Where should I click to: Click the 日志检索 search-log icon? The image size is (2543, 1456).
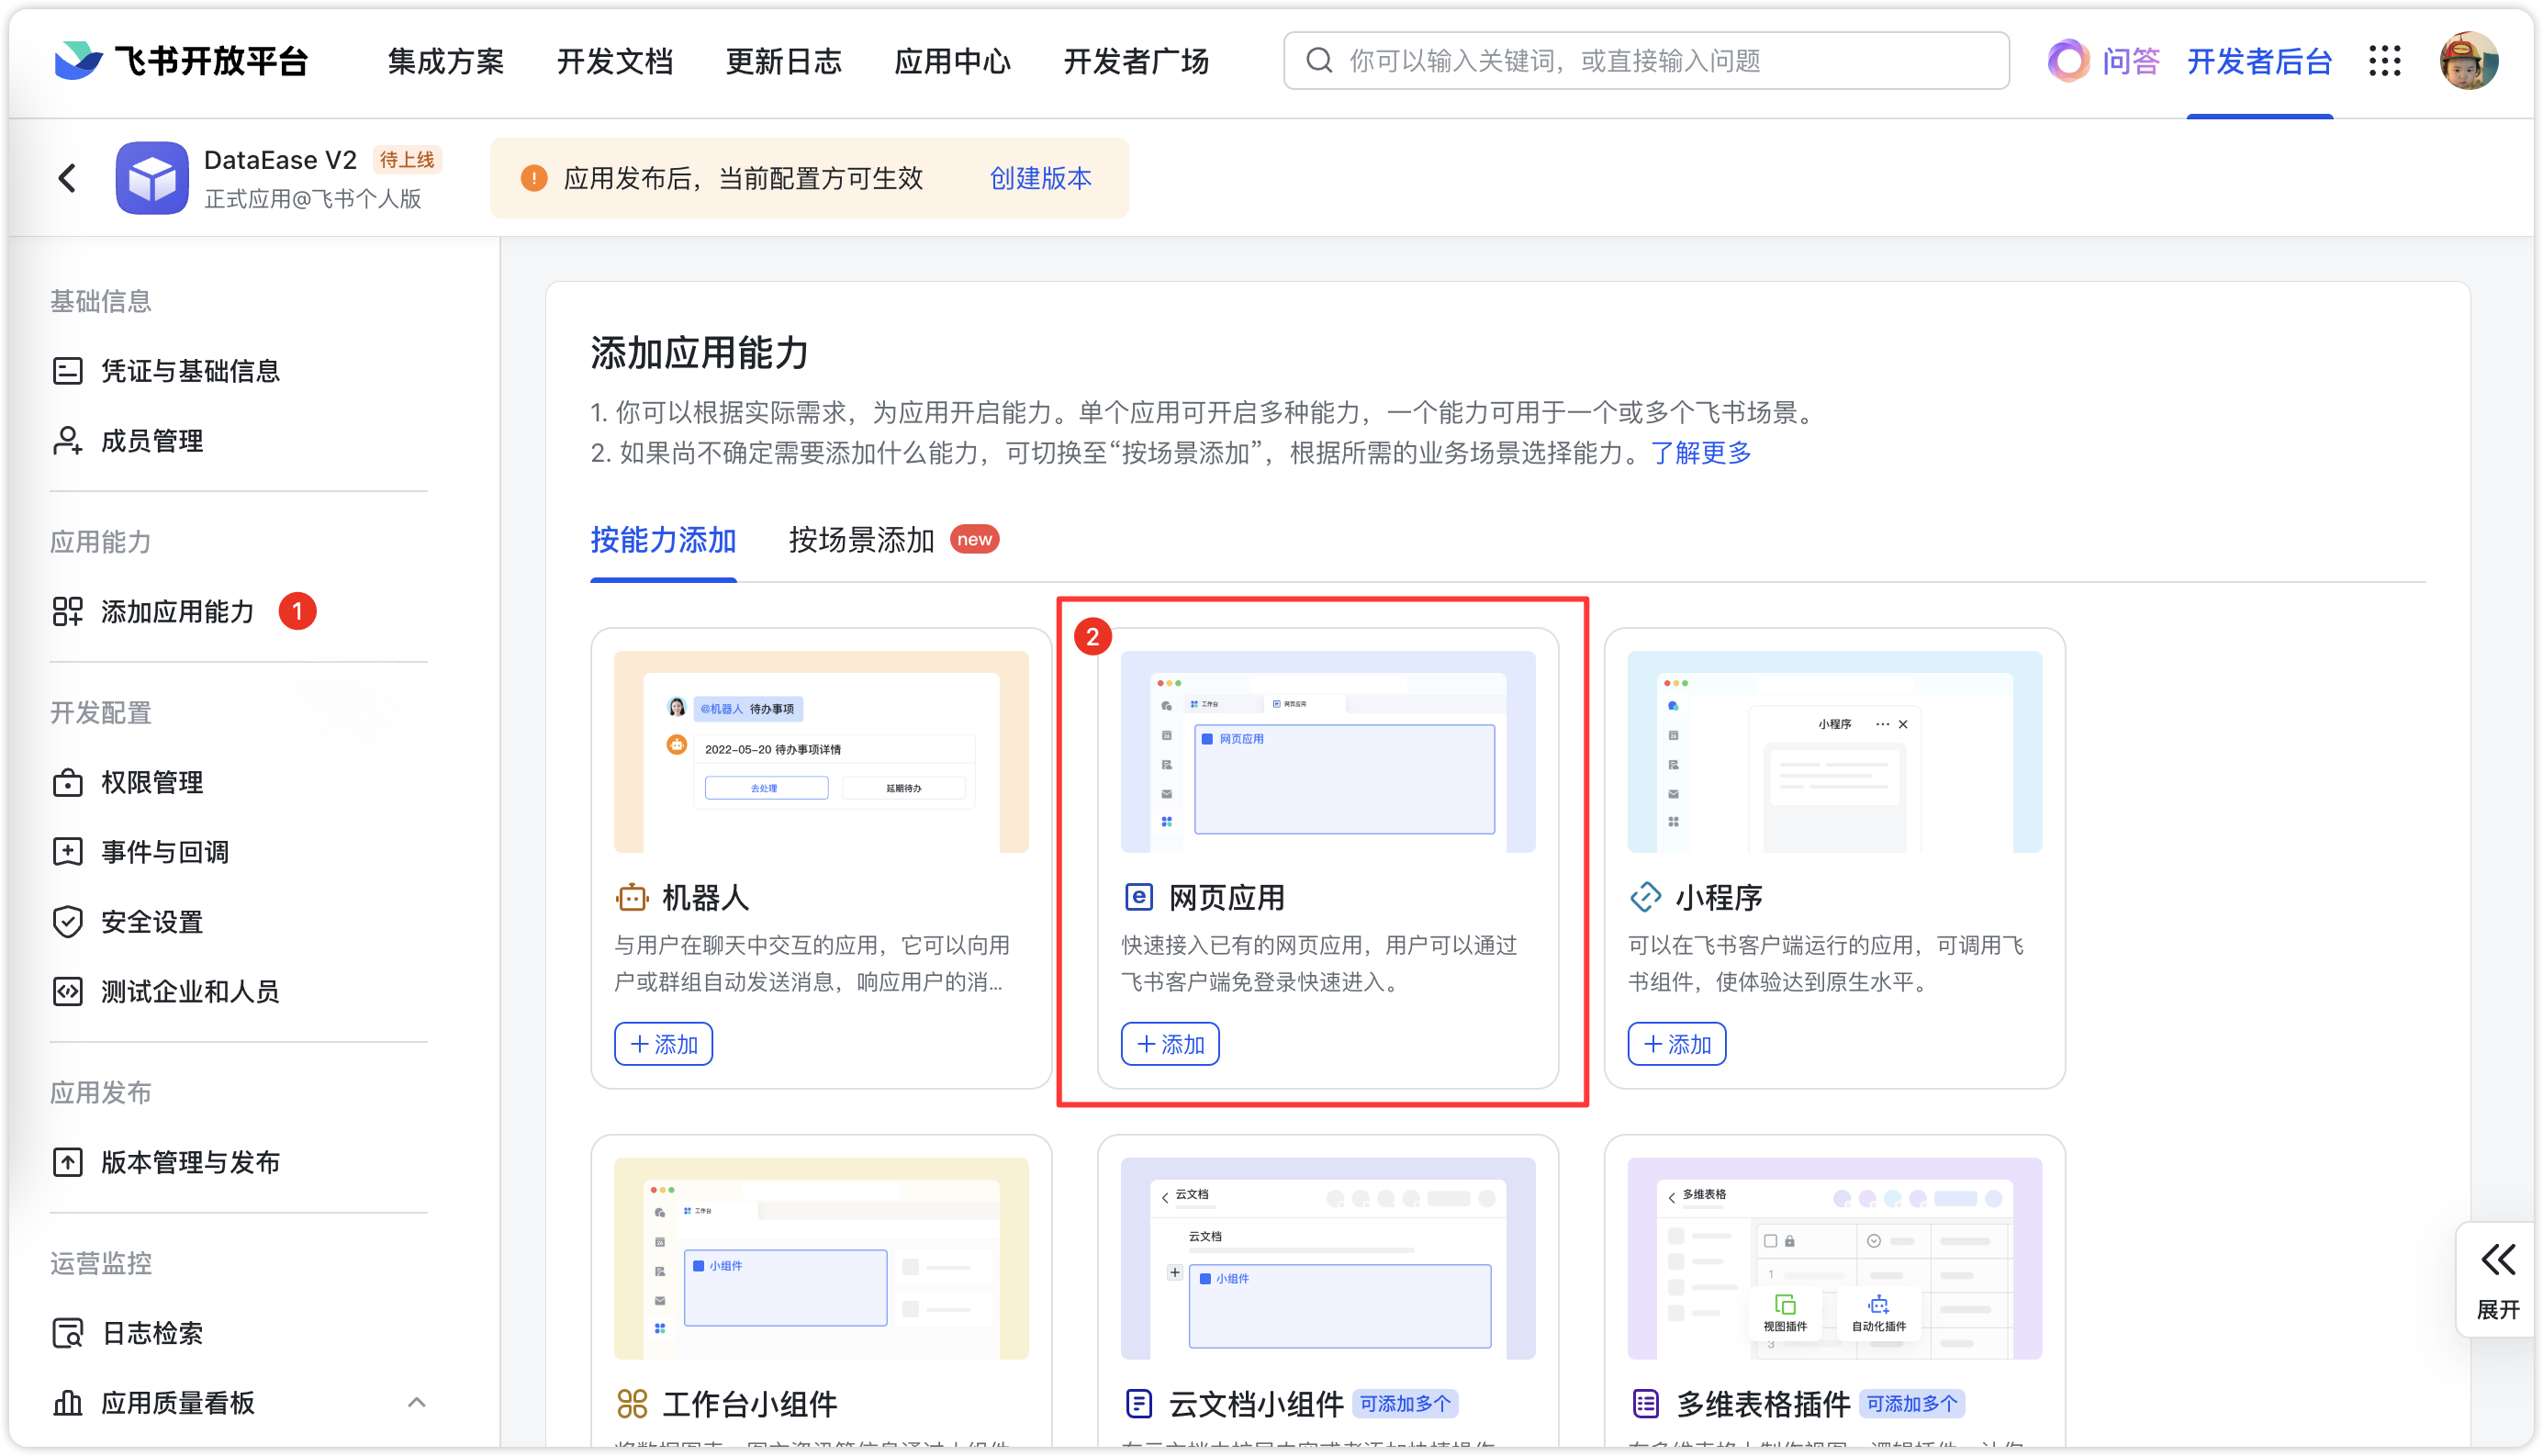67,1333
